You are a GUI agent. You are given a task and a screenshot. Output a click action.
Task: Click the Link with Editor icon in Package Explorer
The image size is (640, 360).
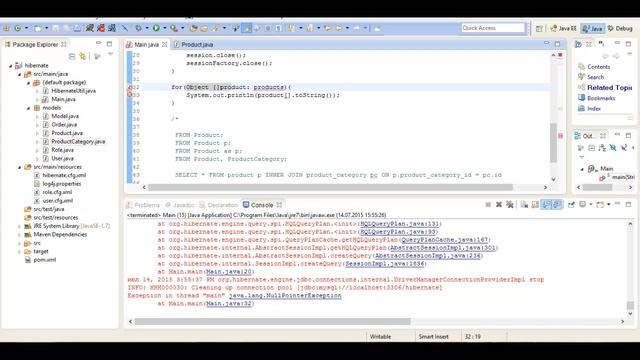(83, 56)
